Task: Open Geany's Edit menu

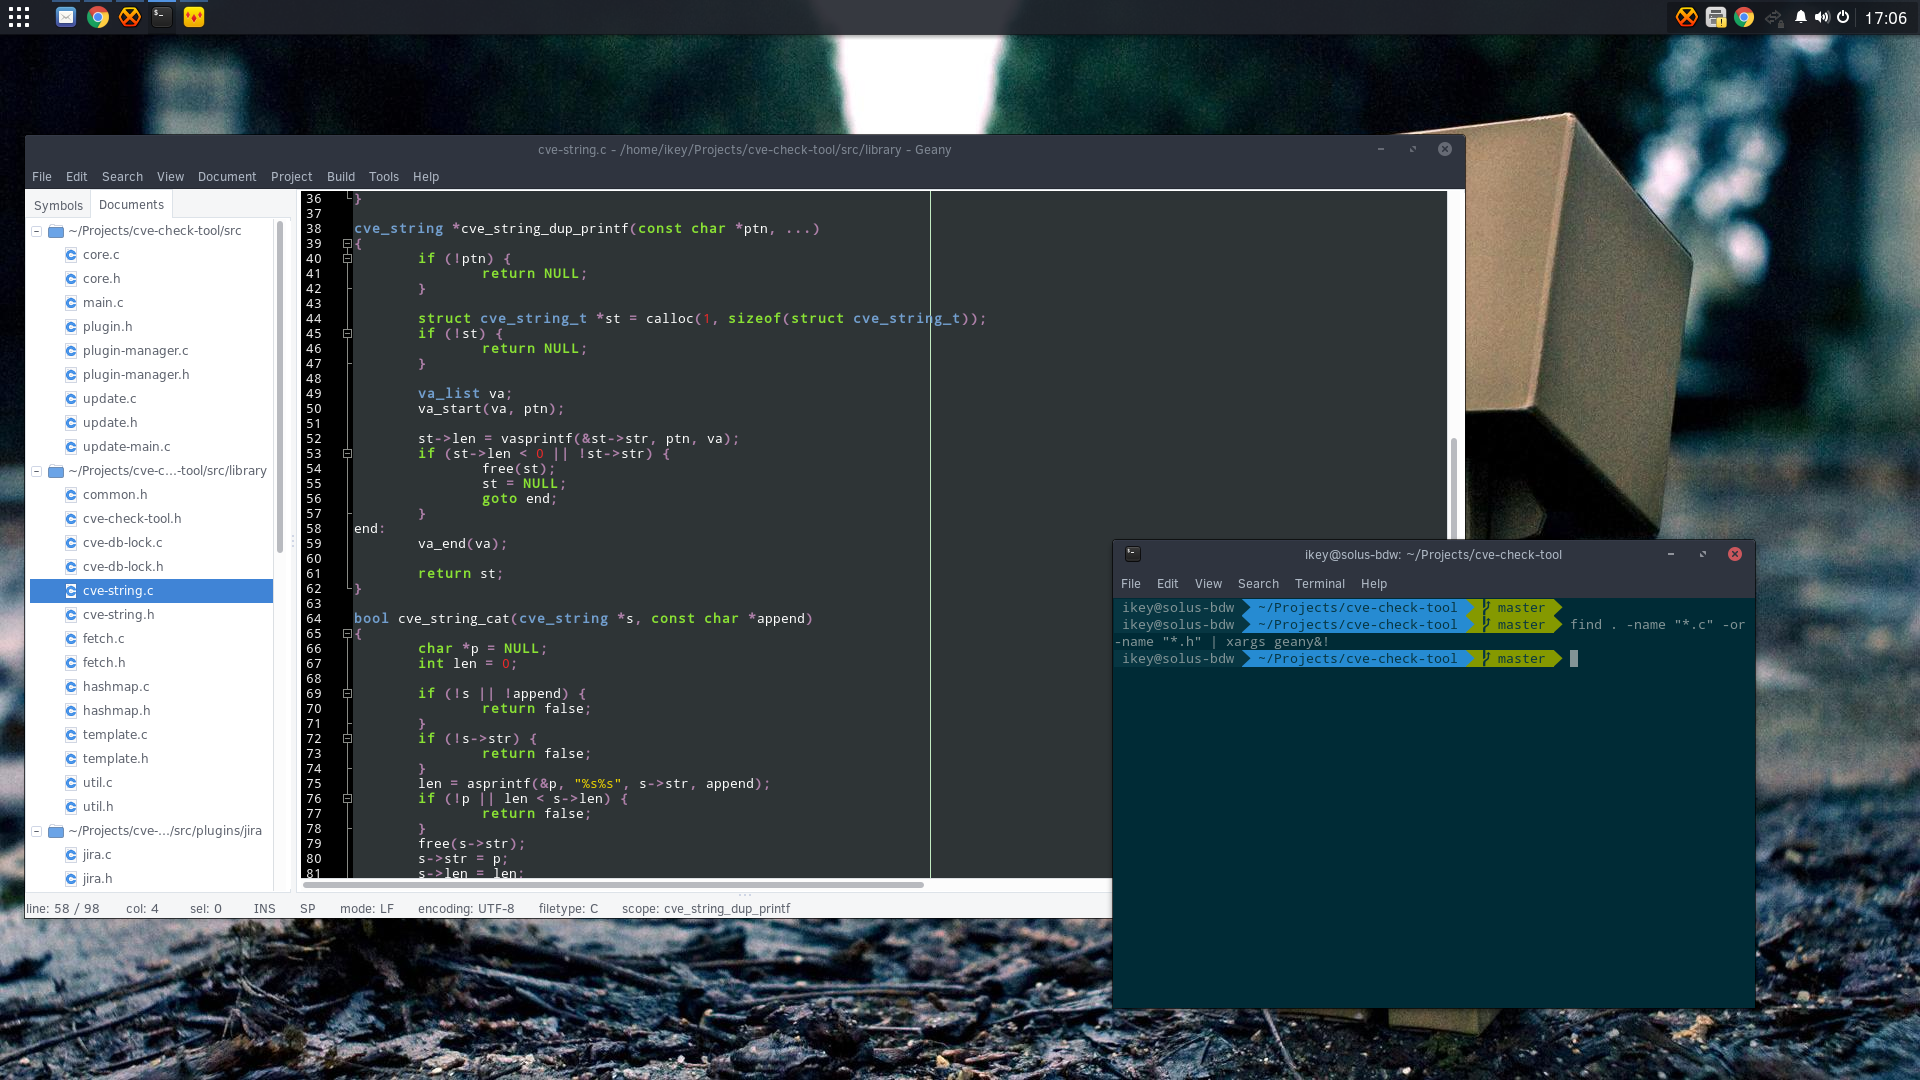Action: 77,177
